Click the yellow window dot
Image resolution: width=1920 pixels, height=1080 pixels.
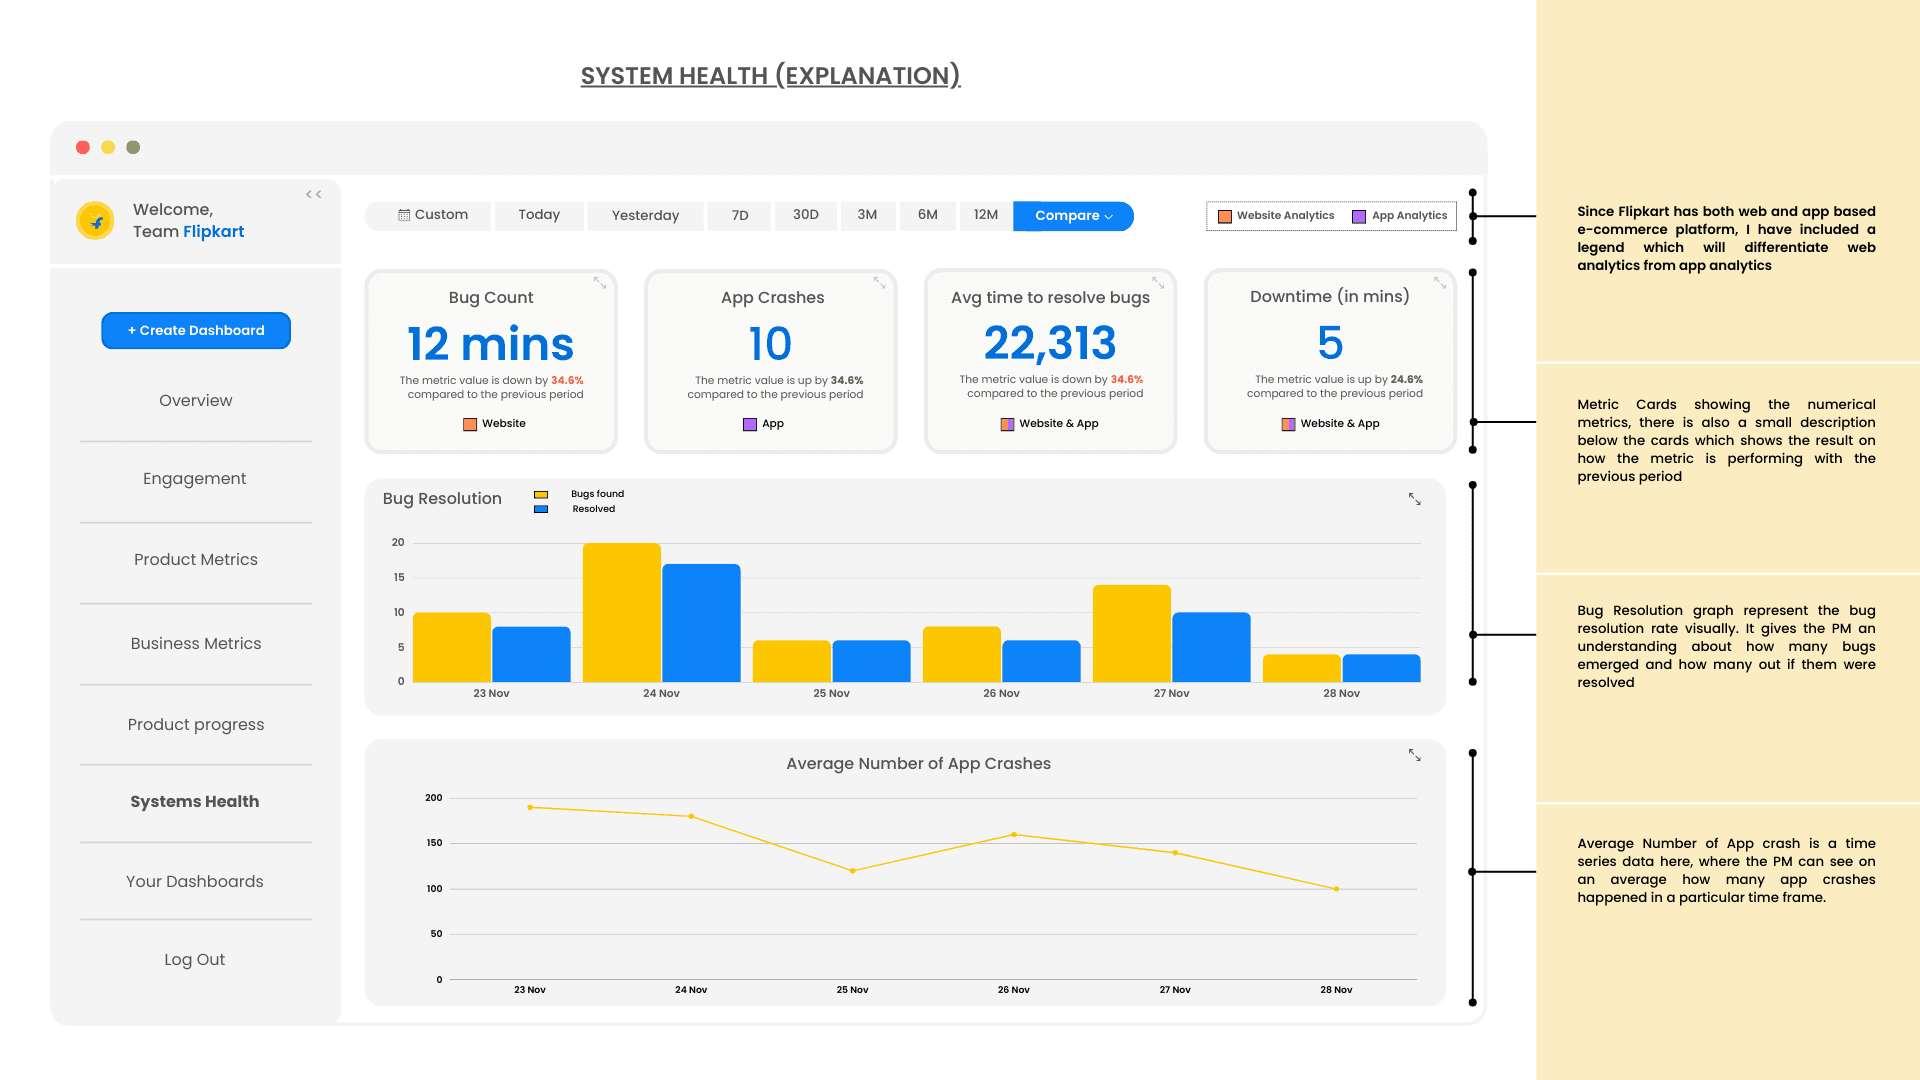click(108, 147)
